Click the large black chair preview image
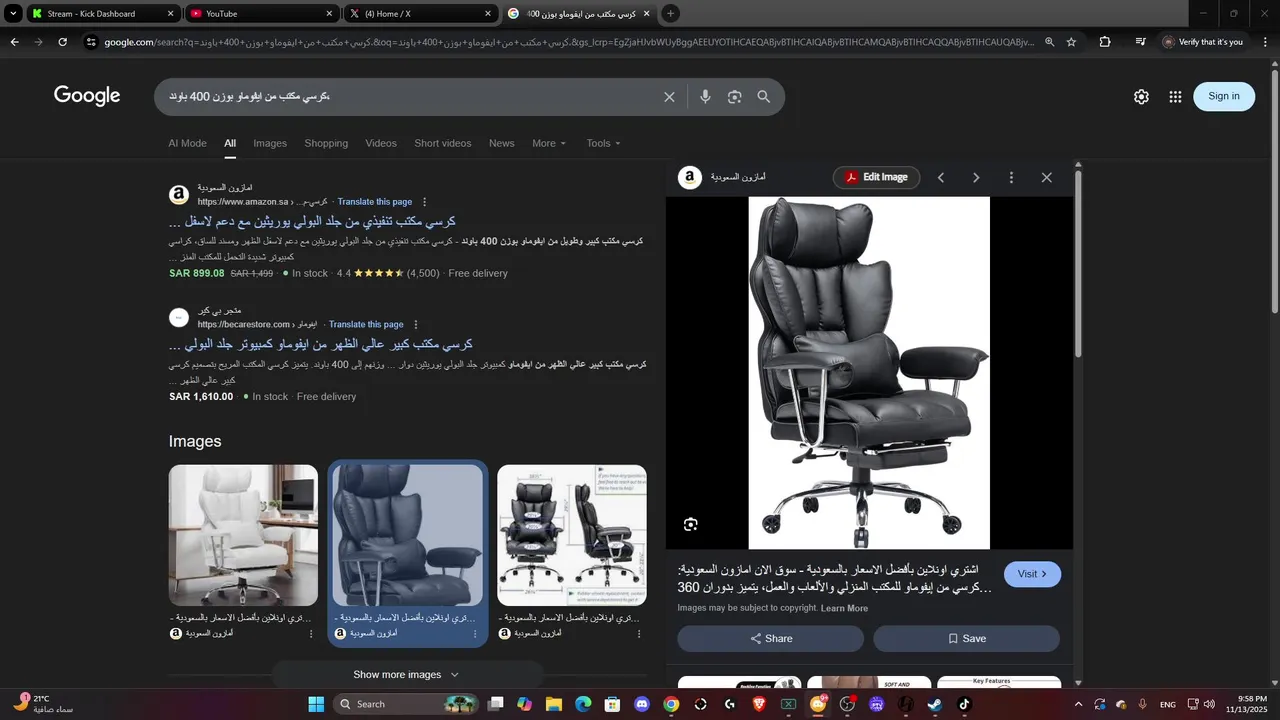The width and height of the screenshot is (1280, 720). click(869, 373)
